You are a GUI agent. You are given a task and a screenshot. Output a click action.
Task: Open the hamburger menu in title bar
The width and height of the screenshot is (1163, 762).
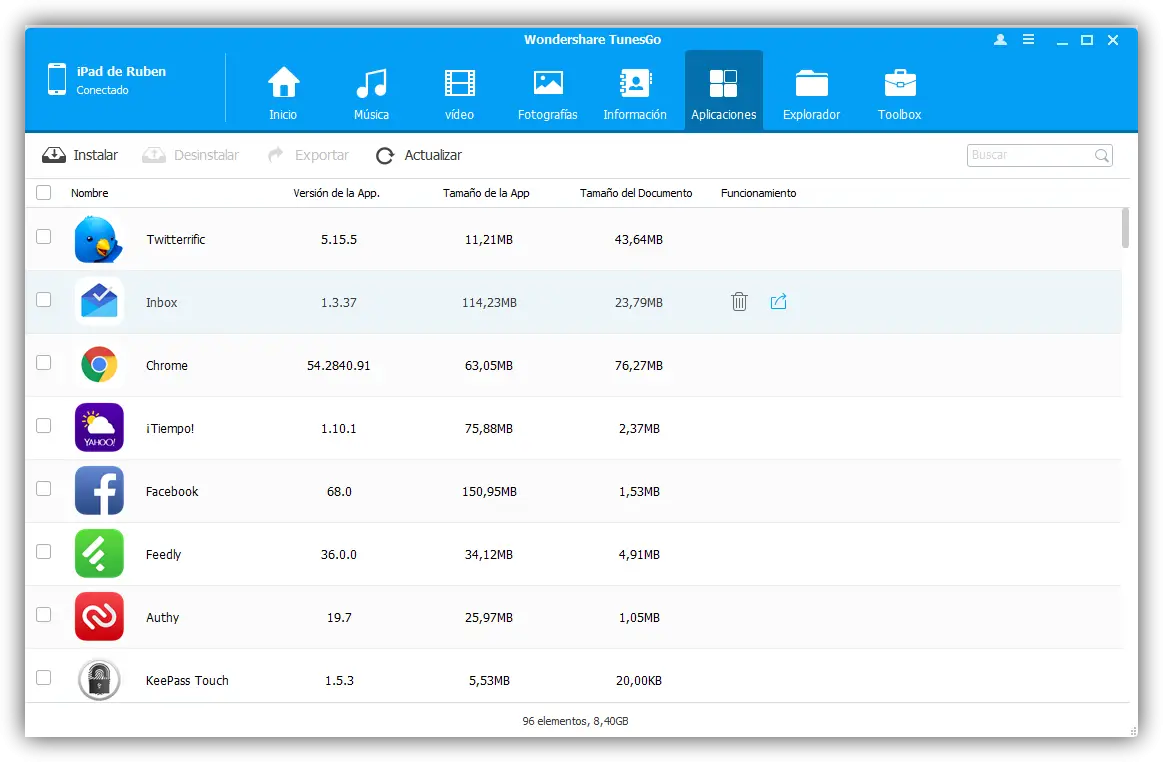(1028, 39)
